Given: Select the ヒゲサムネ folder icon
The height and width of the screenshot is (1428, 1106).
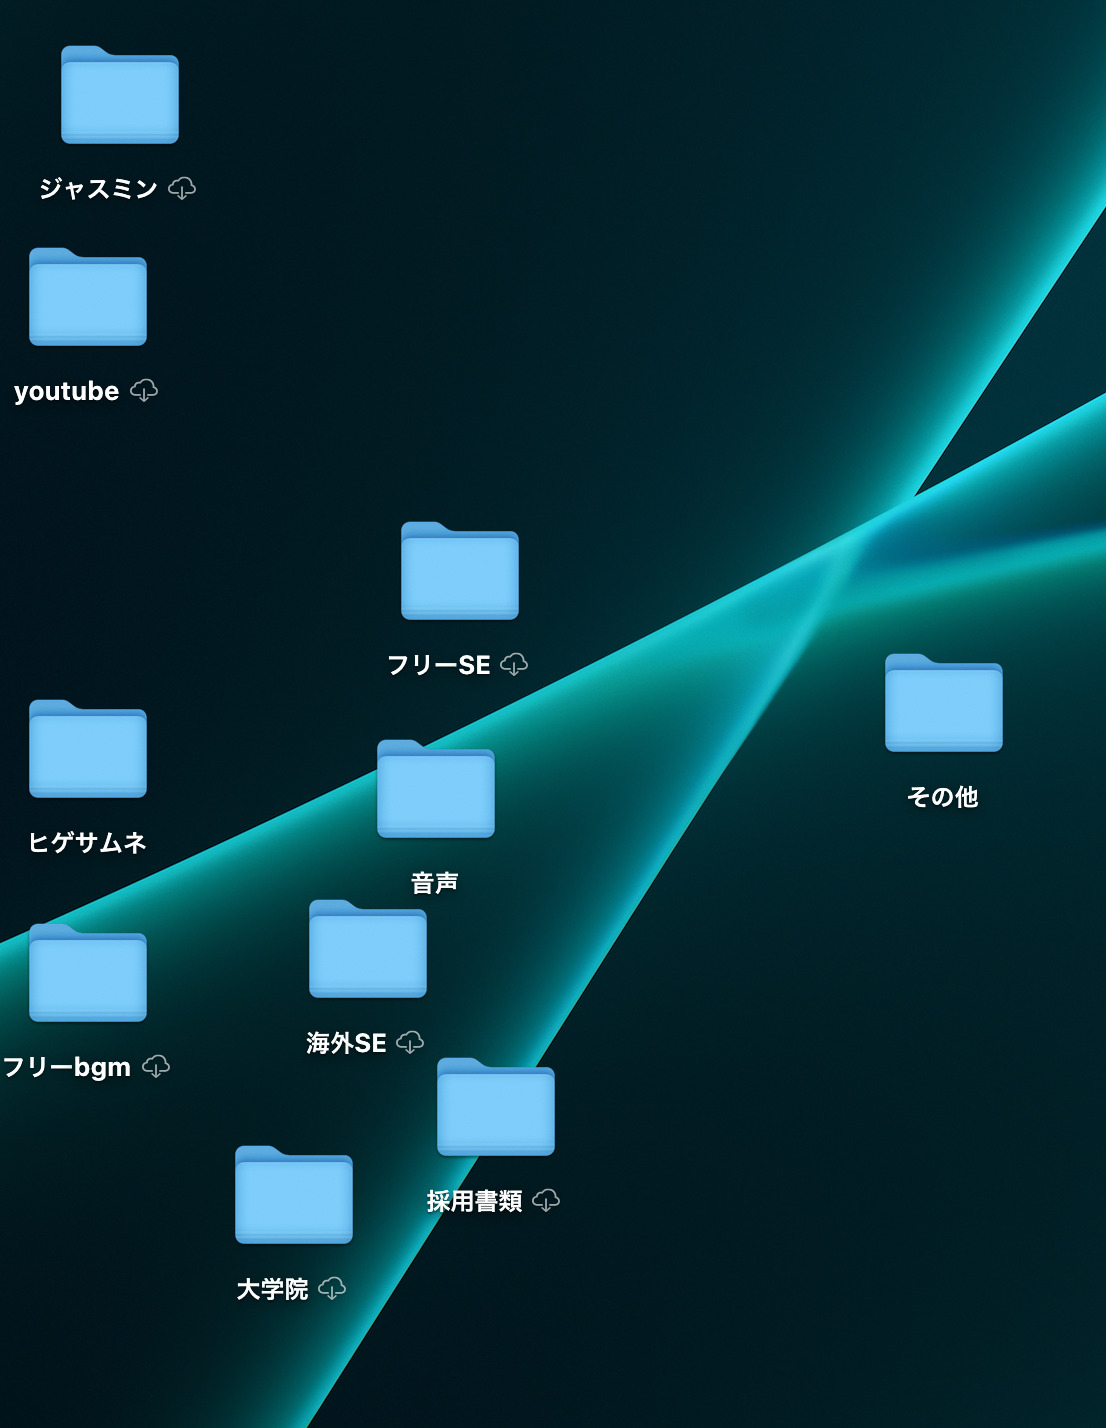Looking at the screenshot, I should [x=88, y=750].
